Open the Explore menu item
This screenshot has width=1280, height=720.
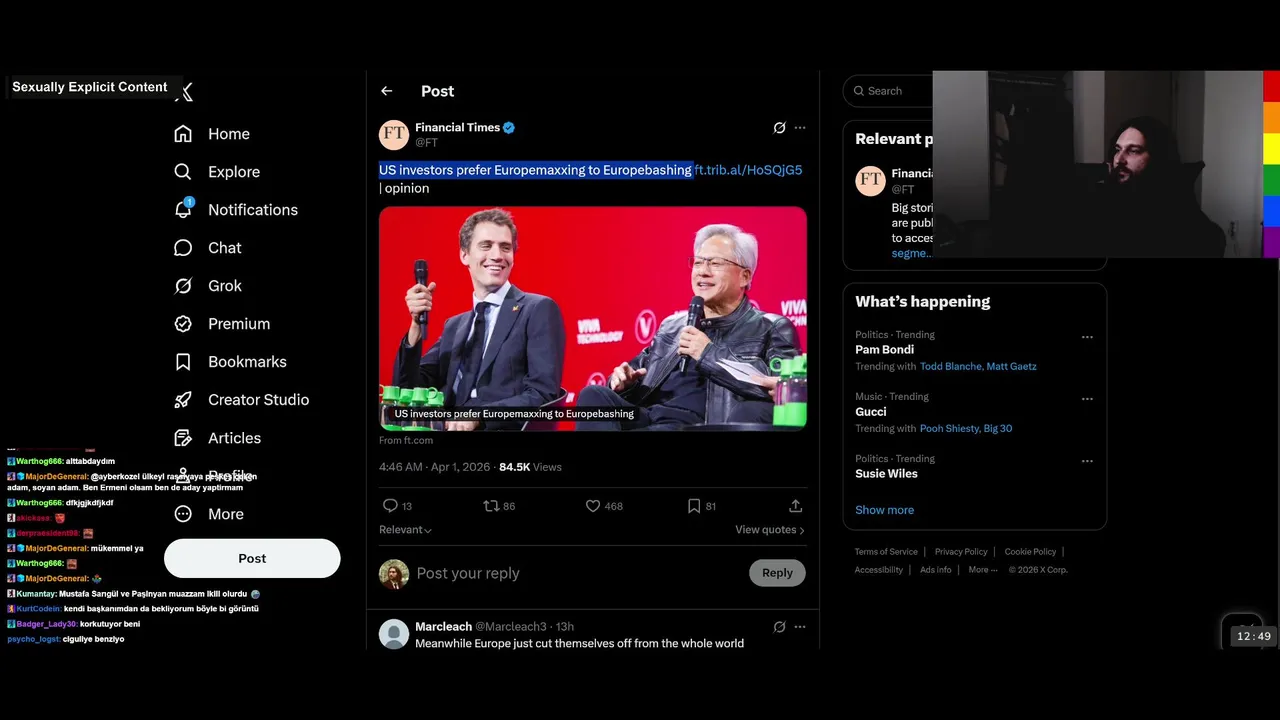coord(234,172)
